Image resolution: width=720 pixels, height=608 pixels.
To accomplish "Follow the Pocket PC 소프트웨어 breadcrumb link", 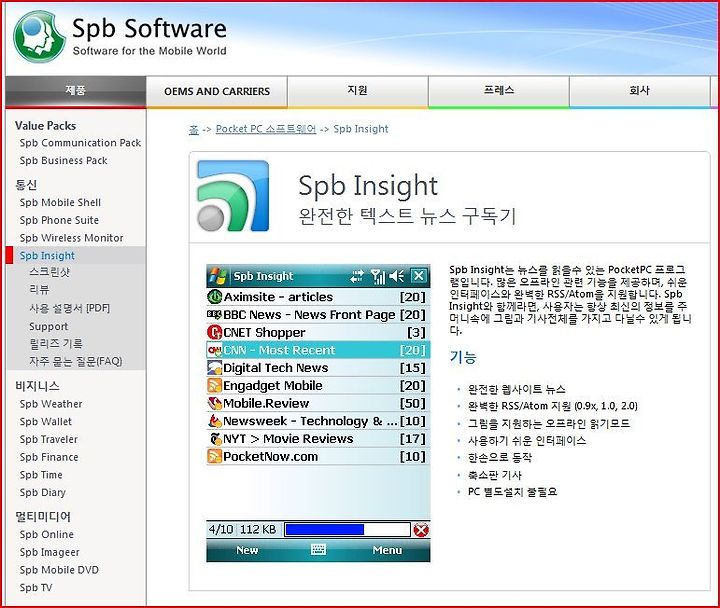I will pyautogui.click(x=266, y=129).
